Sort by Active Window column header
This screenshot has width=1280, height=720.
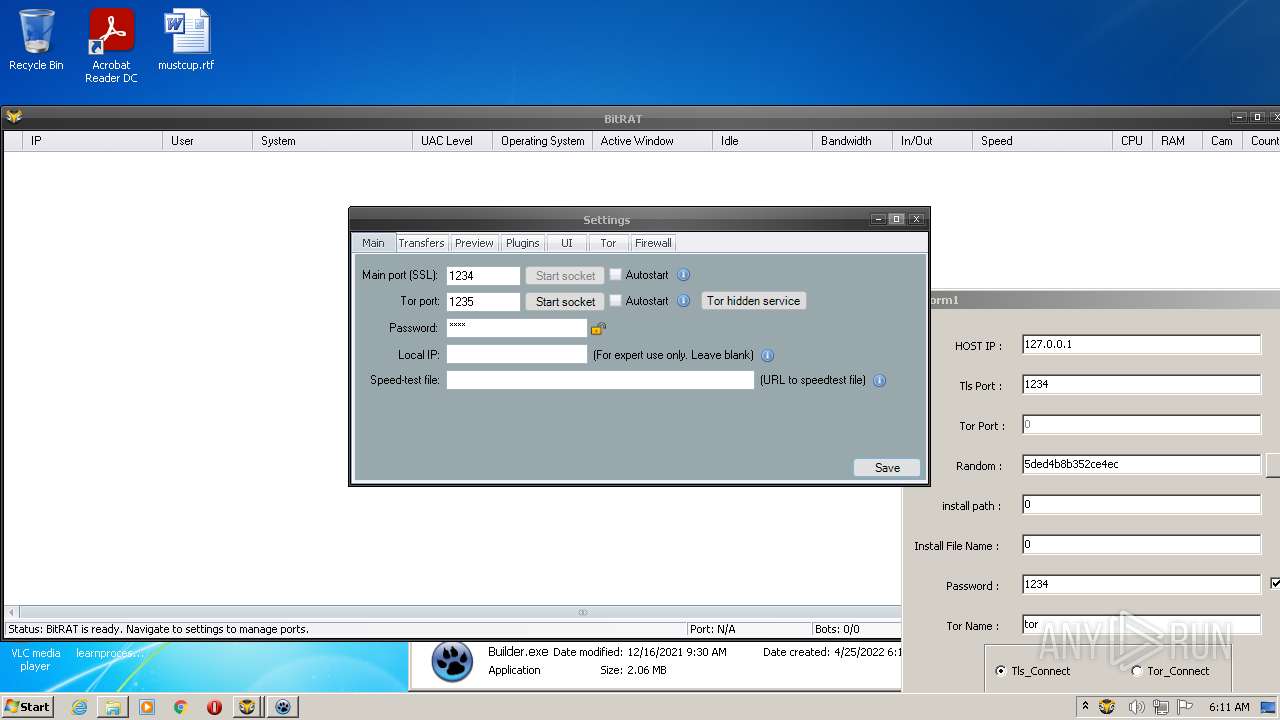click(652, 141)
